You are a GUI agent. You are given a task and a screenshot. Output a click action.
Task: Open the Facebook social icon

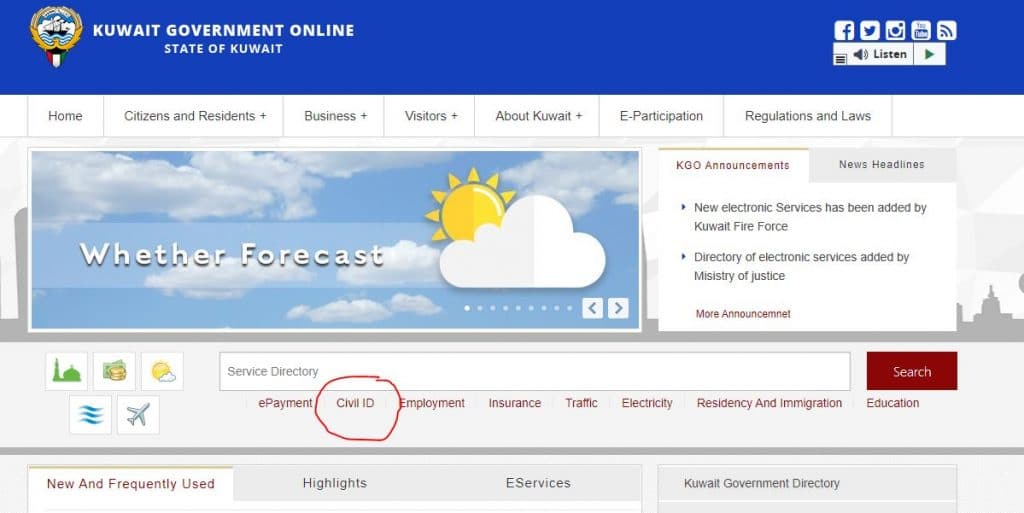pyautogui.click(x=844, y=30)
